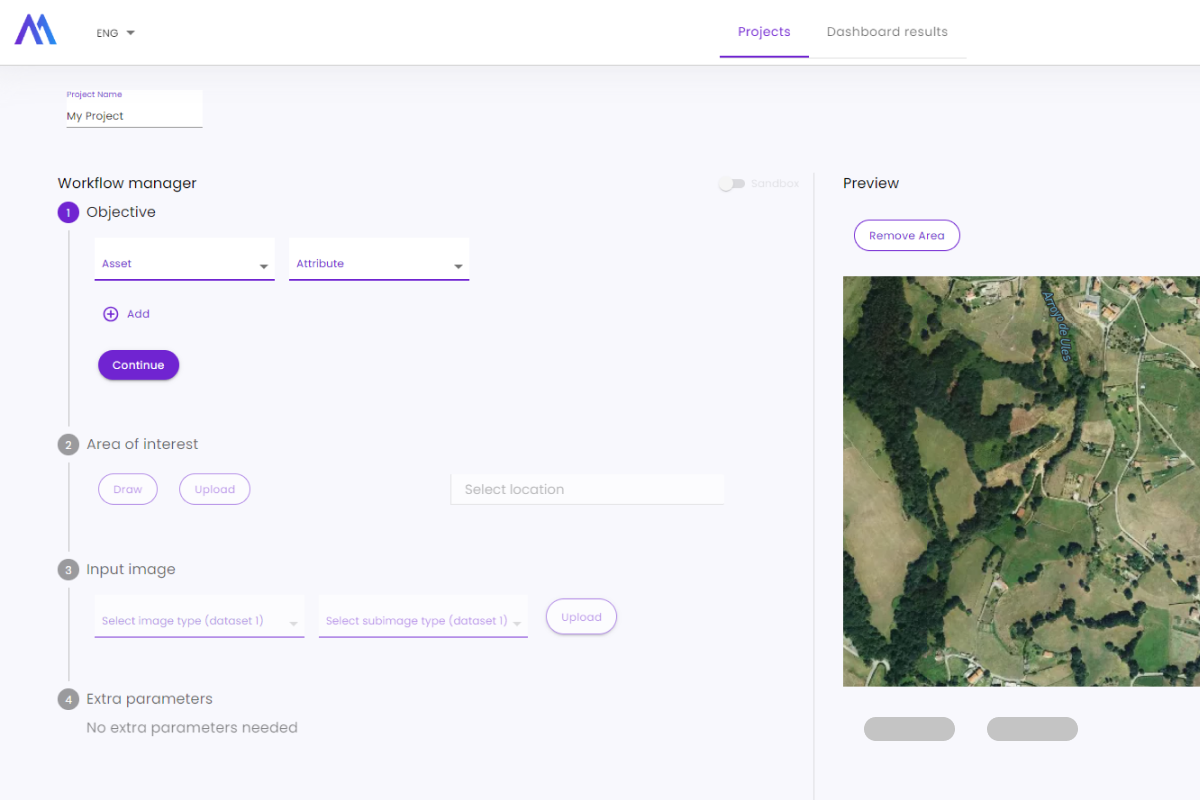Viewport: 1200px width, 800px height.
Task: Open the Asset dropdown
Action: pos(184,262)
